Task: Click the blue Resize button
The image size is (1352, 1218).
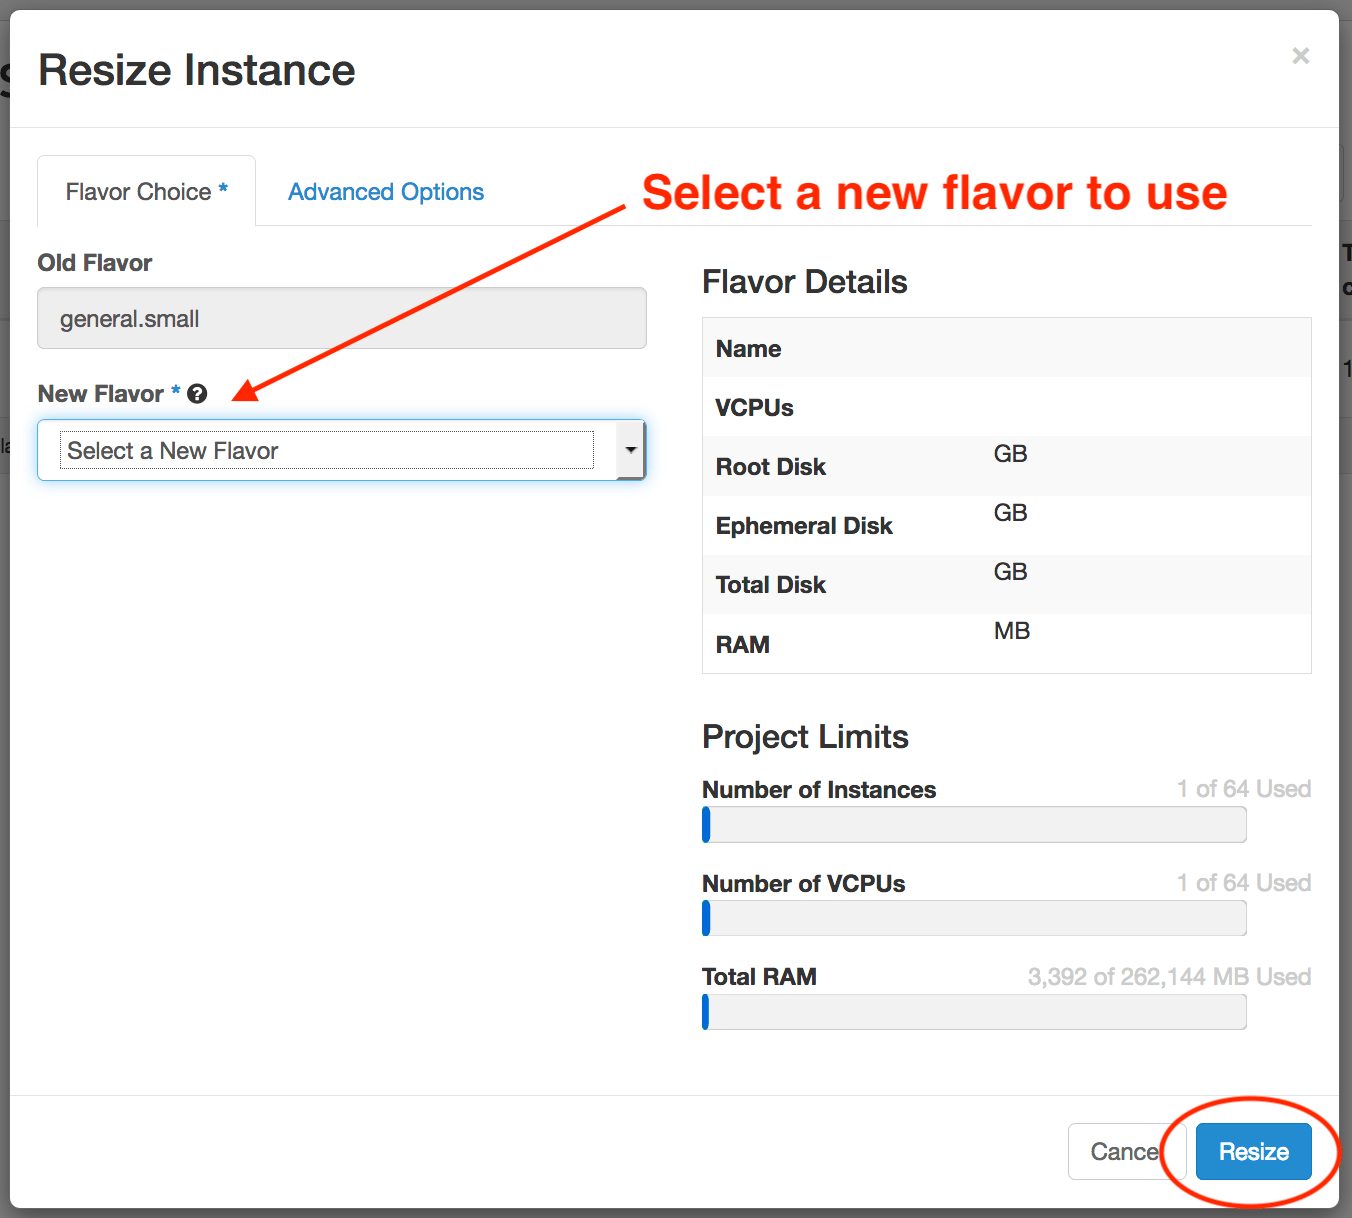Action: [x=1253, y=1152]
